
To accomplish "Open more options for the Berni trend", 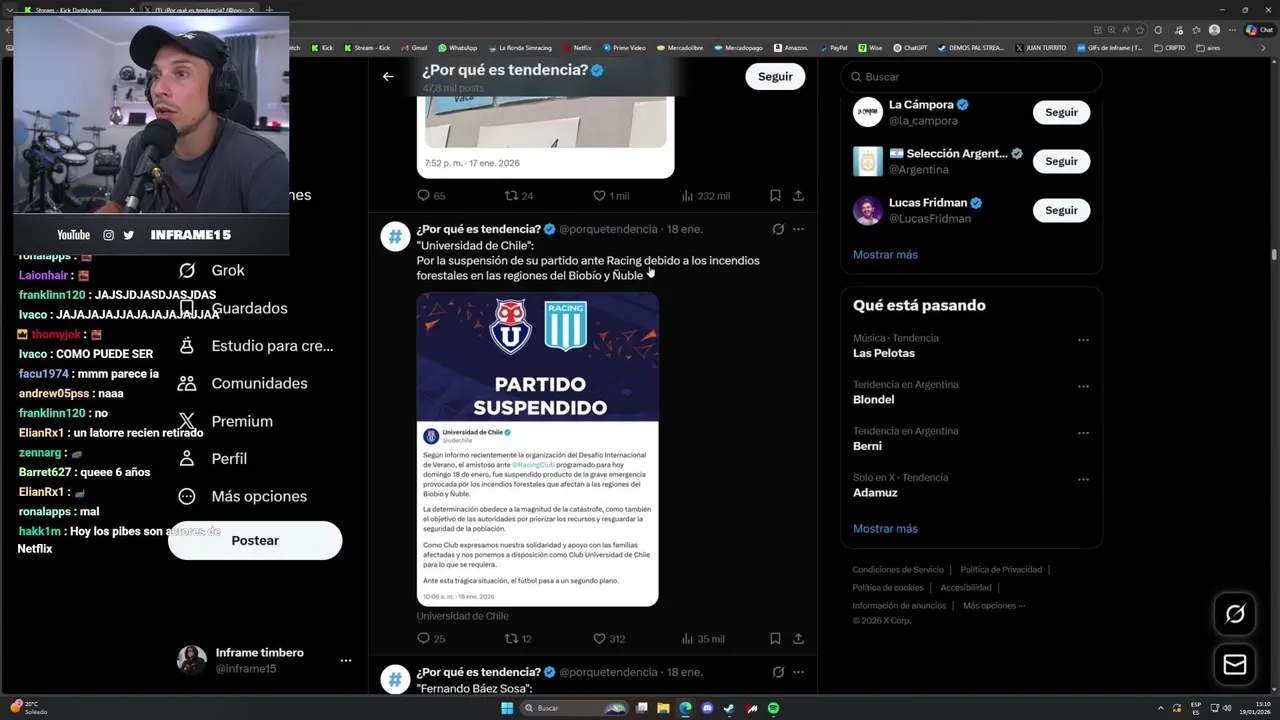I will (x=1083, y=433).
